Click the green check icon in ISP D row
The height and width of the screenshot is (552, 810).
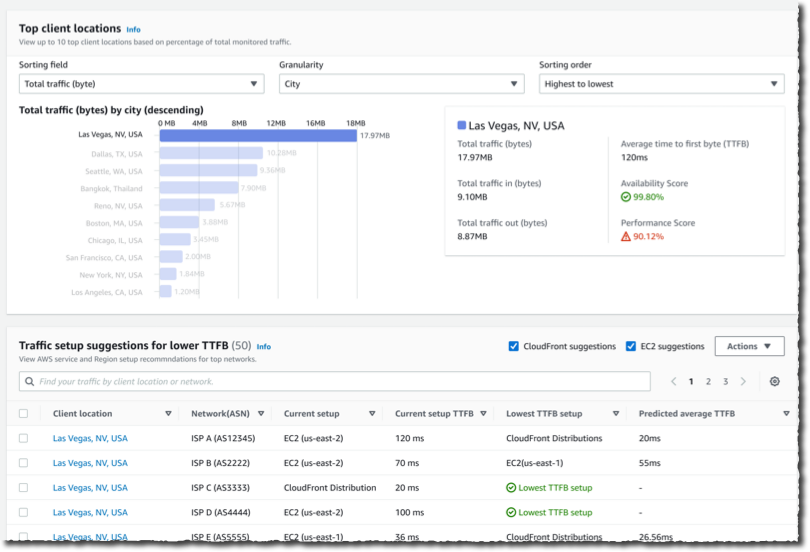pyautogui.click(x=511, y=513)
